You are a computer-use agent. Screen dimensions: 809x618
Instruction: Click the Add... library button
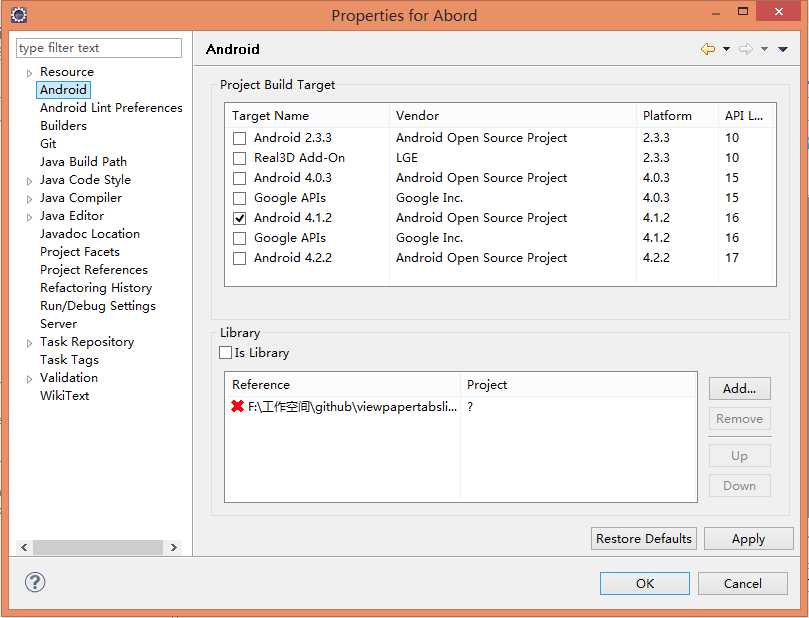tap(739, 388)
